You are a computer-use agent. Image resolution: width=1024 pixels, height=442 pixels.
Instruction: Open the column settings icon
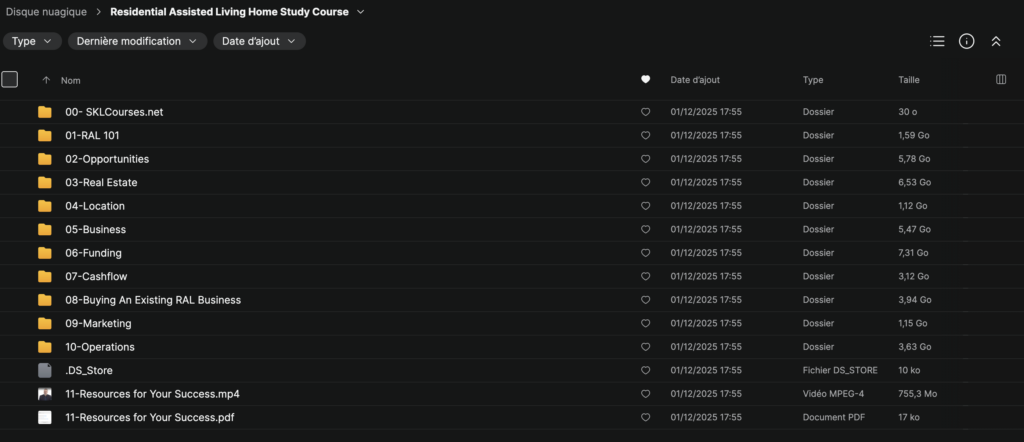tap(1001, 80)
